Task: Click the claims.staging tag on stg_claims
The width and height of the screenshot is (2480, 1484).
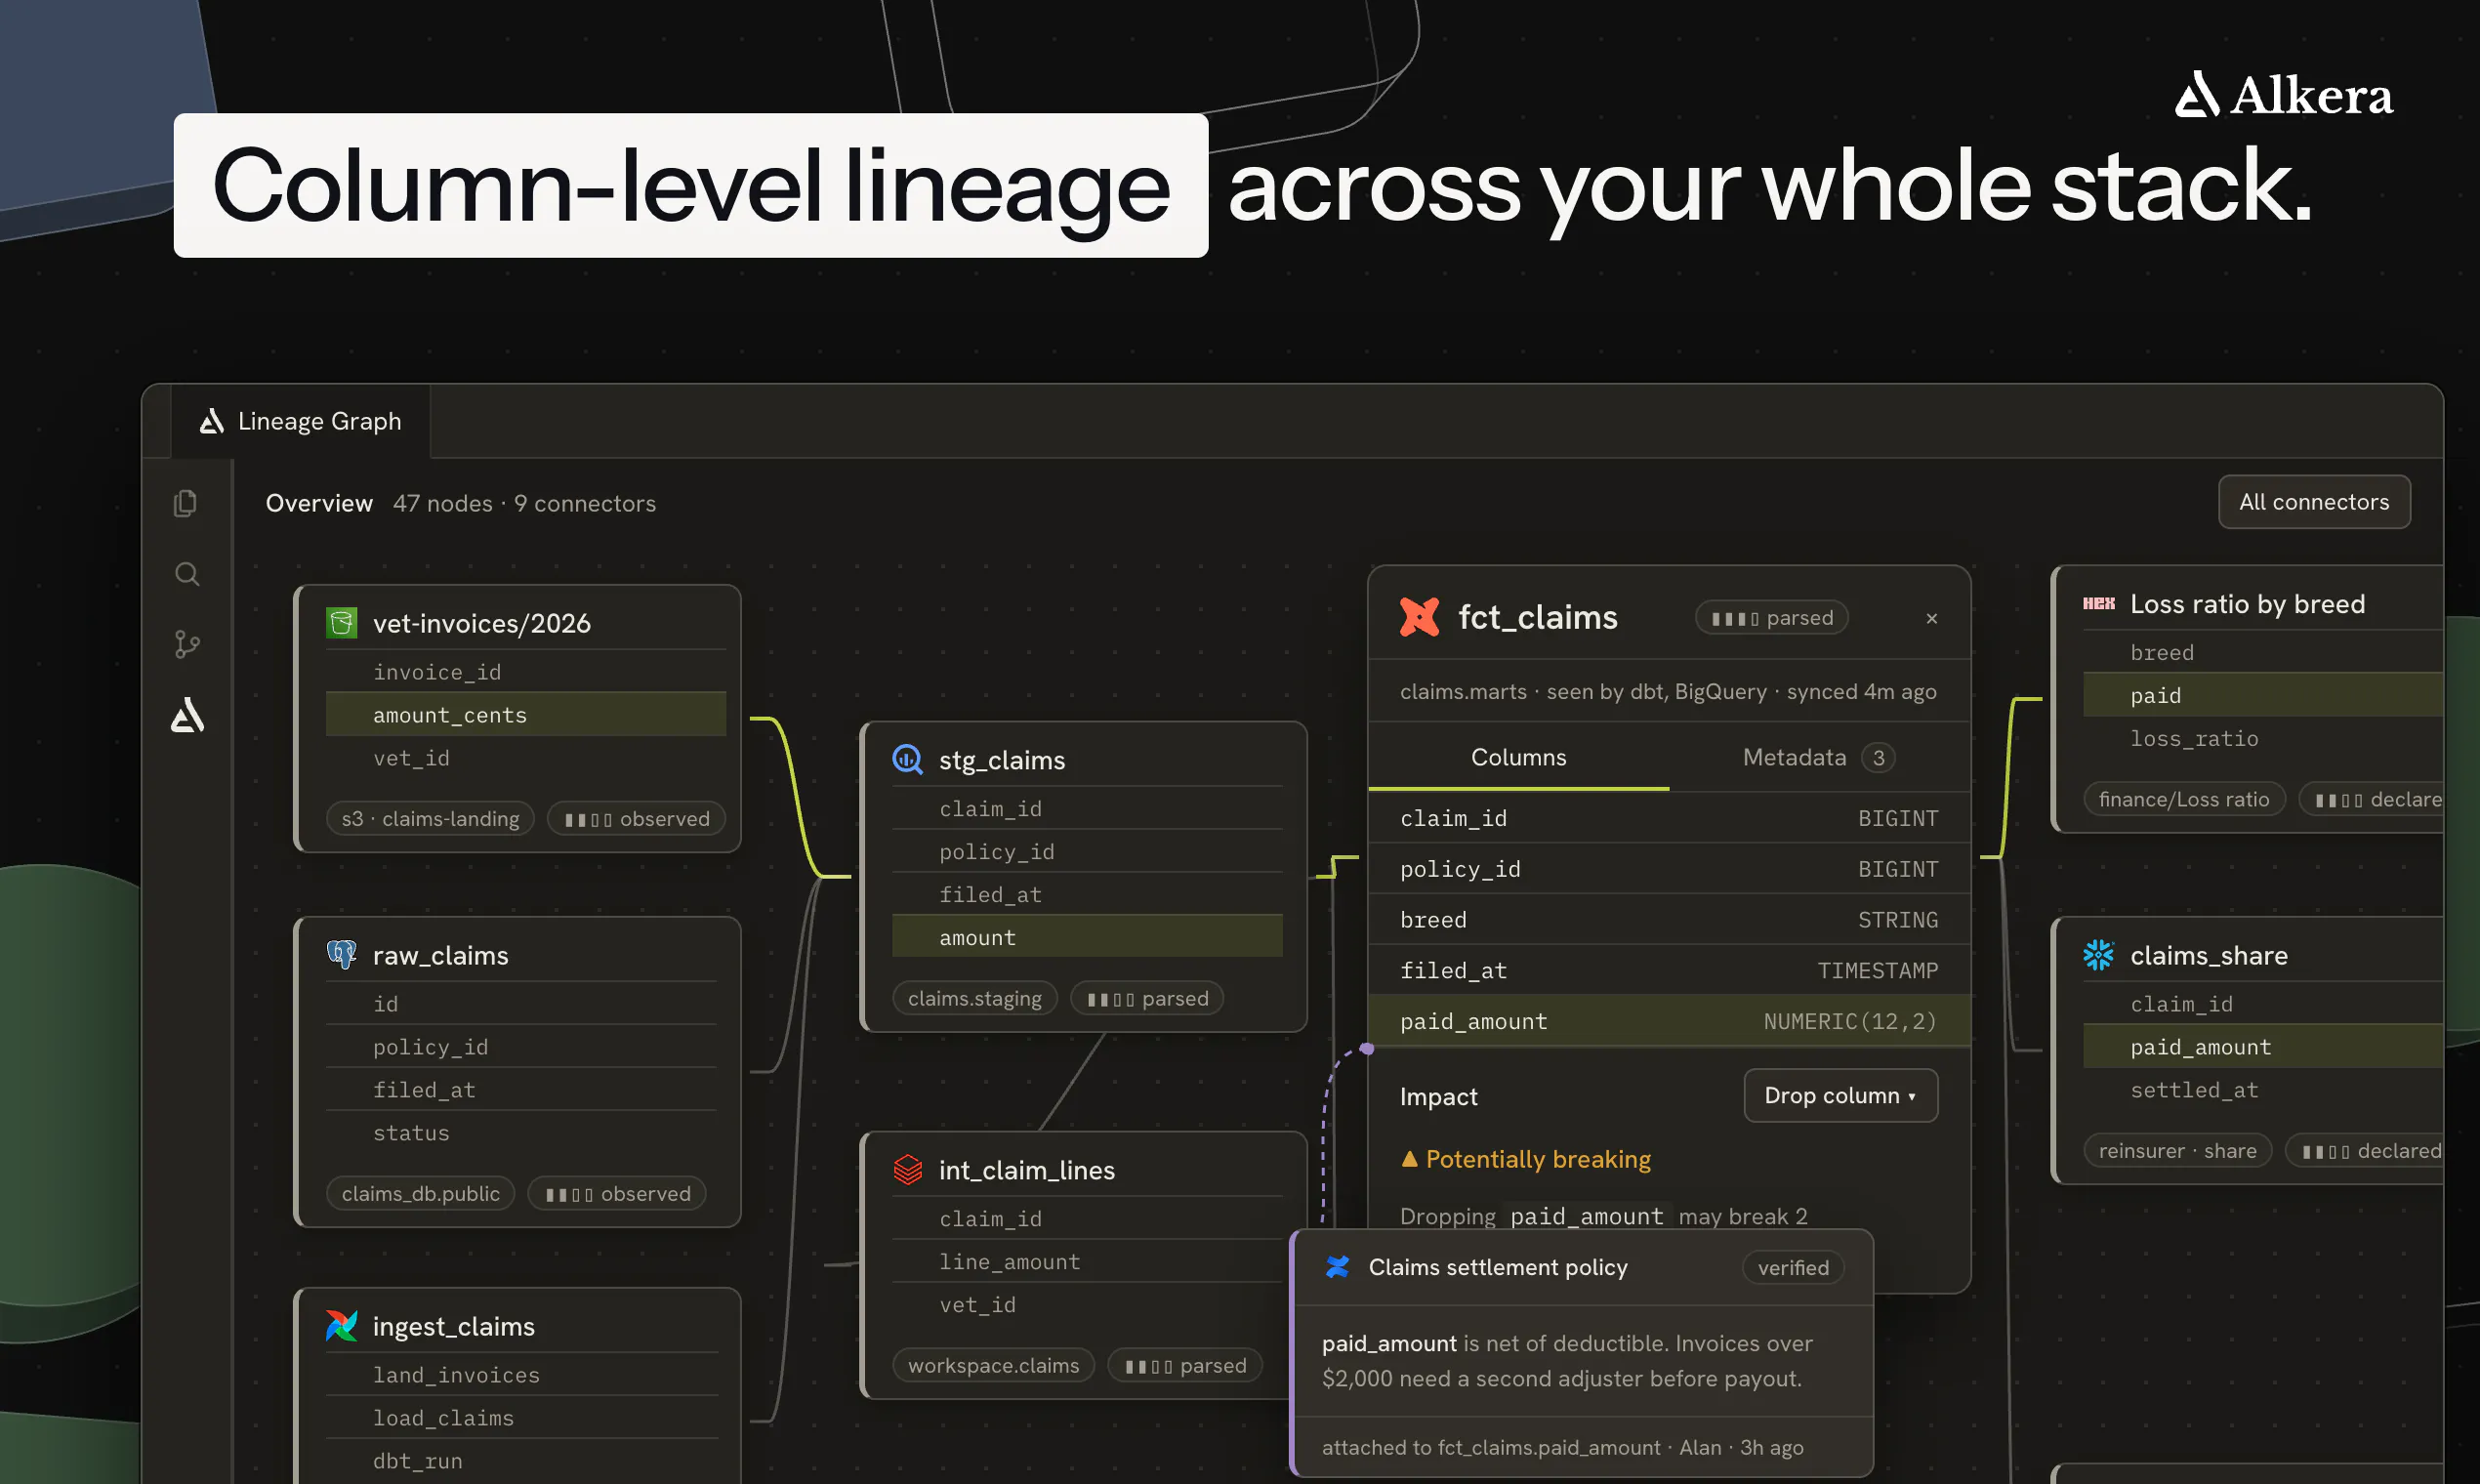Action: coord(974,998)
